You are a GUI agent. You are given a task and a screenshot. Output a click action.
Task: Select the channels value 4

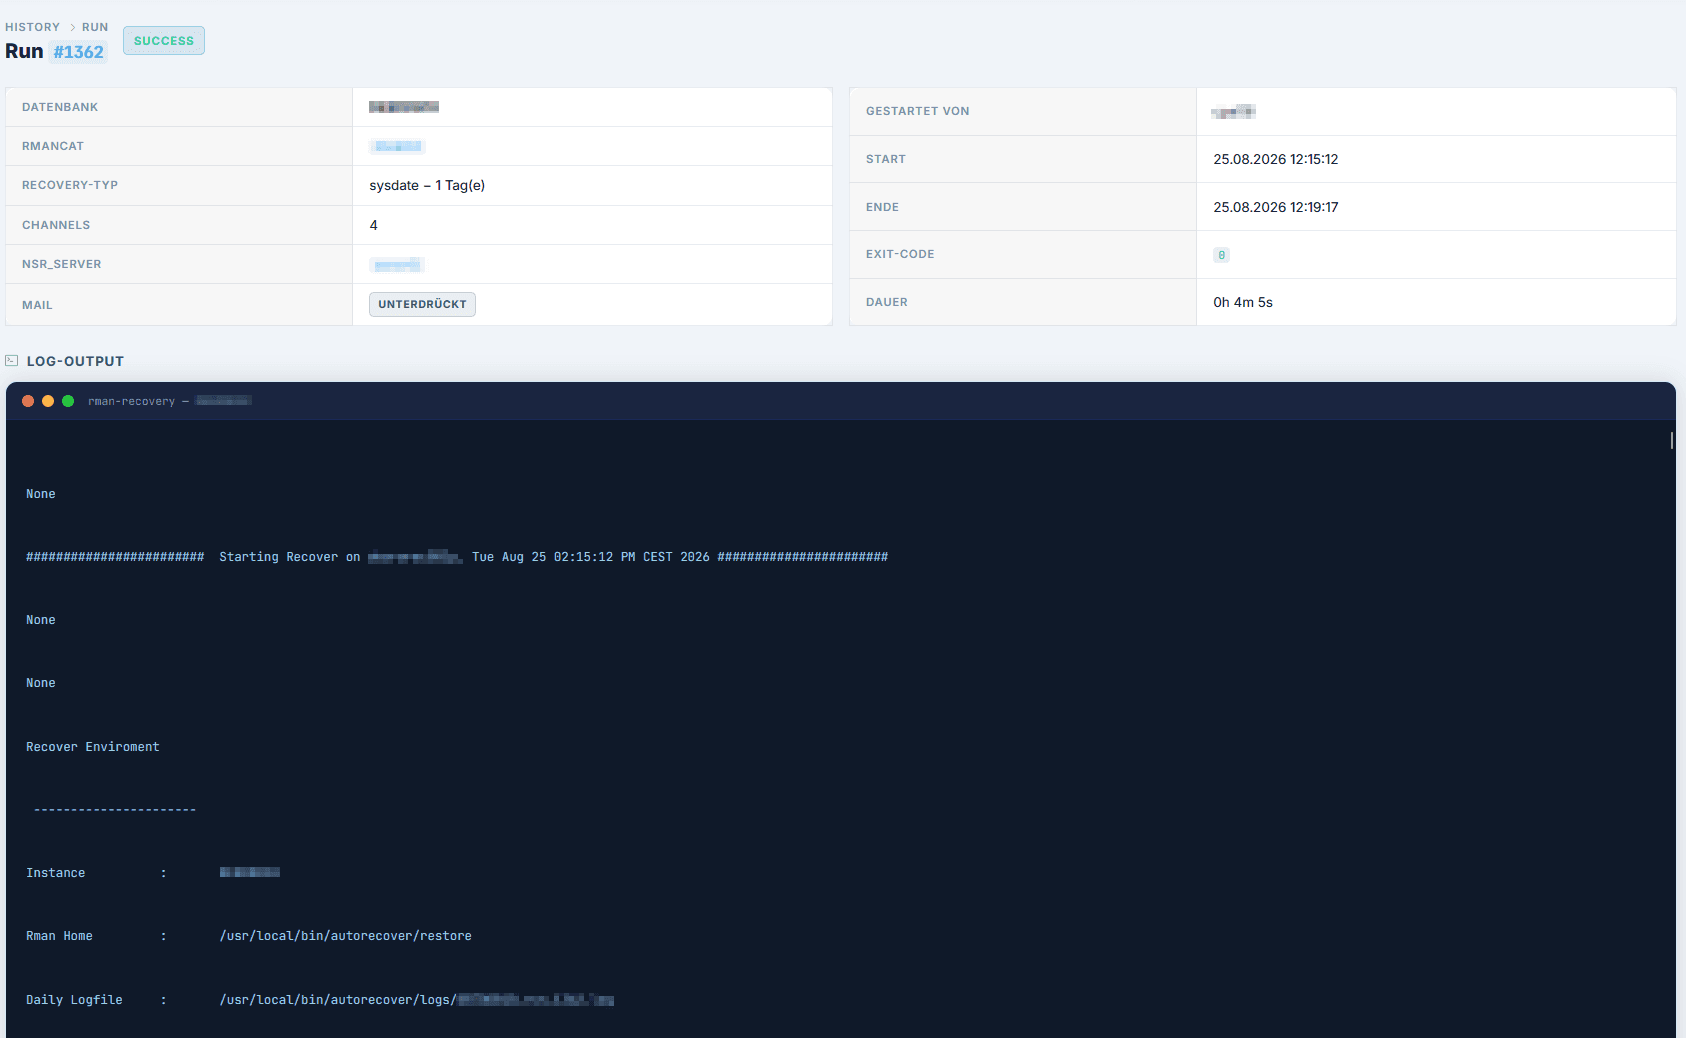click(374, 225)
